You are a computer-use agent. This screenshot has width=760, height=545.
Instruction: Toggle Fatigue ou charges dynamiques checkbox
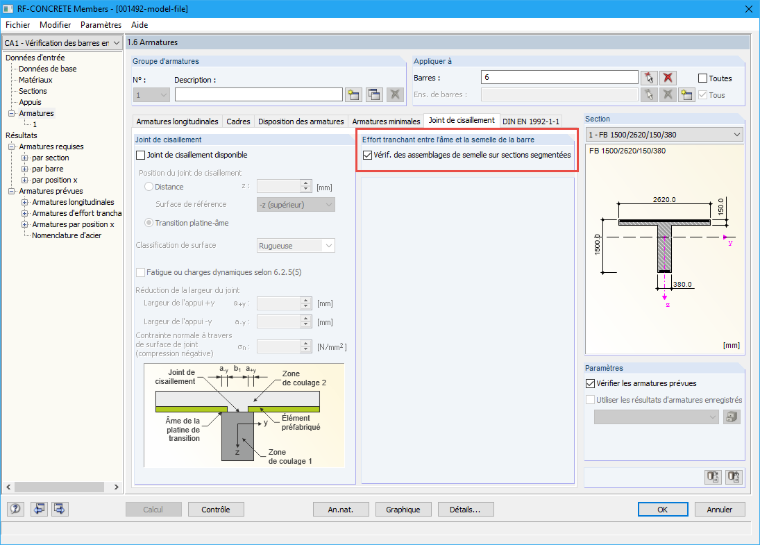(141, 272)
